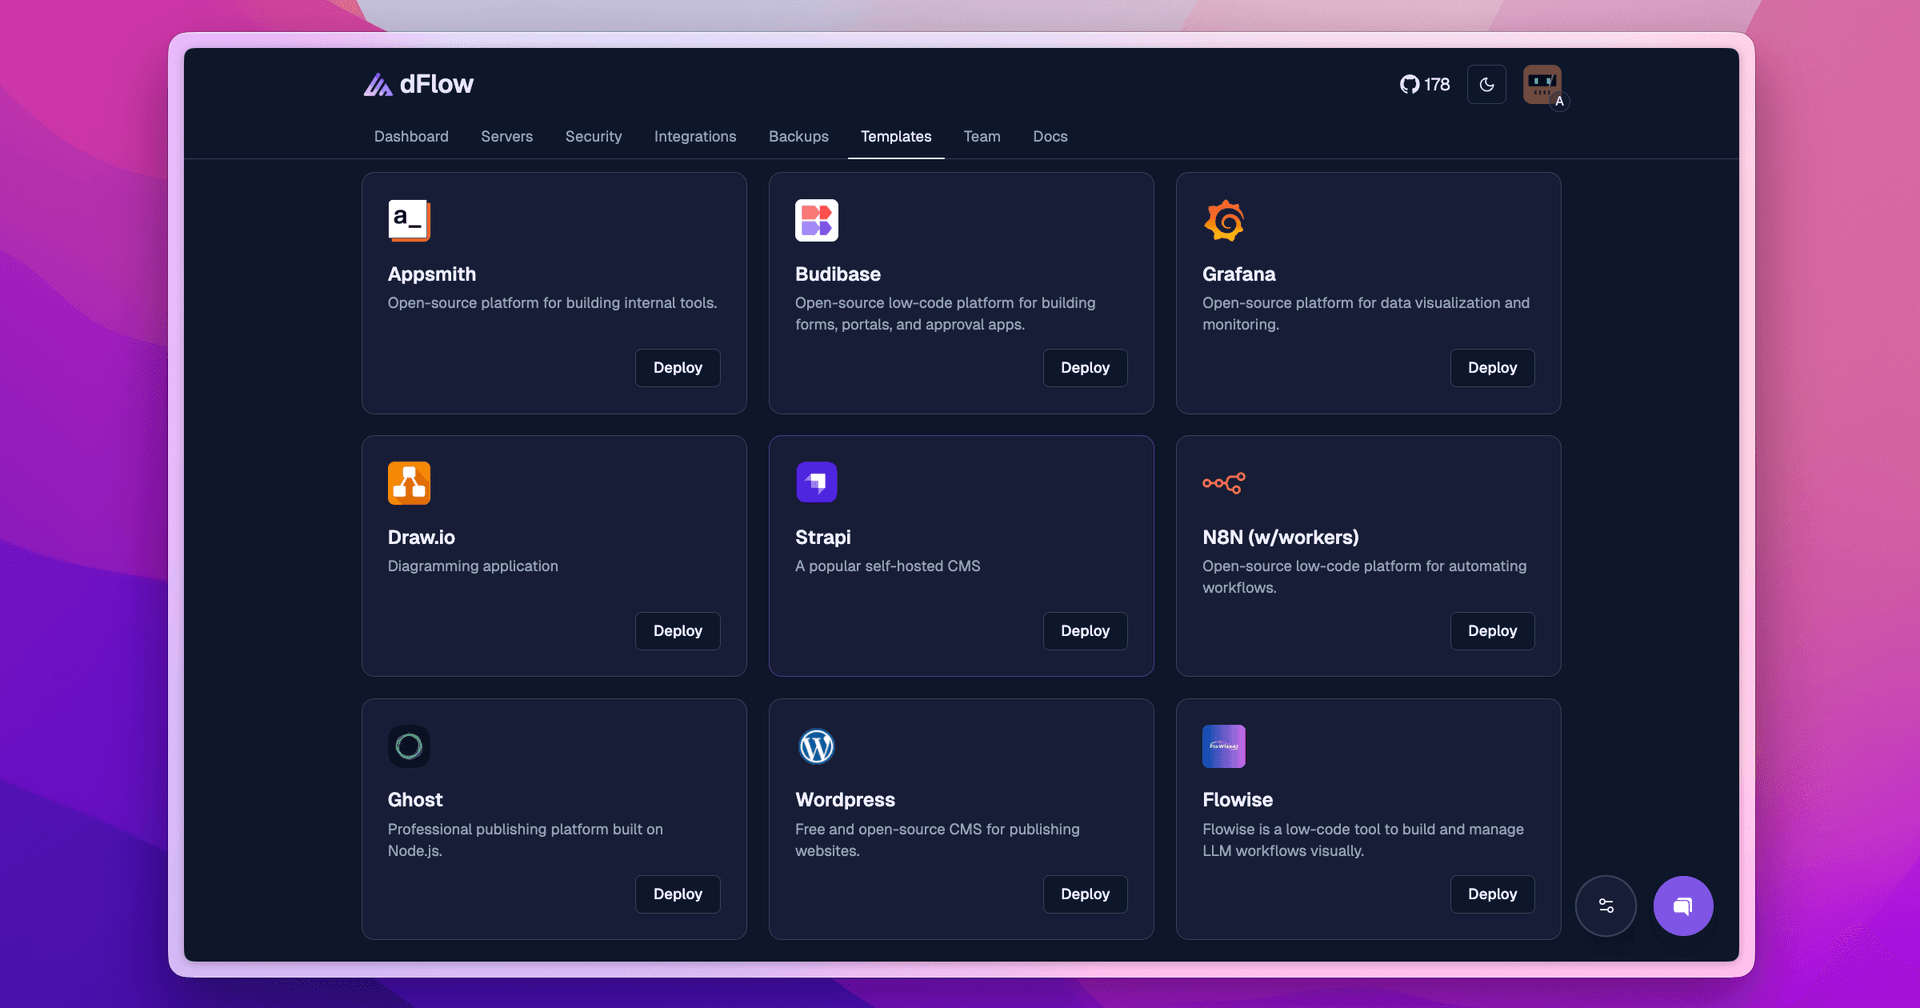Switch to the Servers tab
1920x1008 pixels.
point(506,136)
